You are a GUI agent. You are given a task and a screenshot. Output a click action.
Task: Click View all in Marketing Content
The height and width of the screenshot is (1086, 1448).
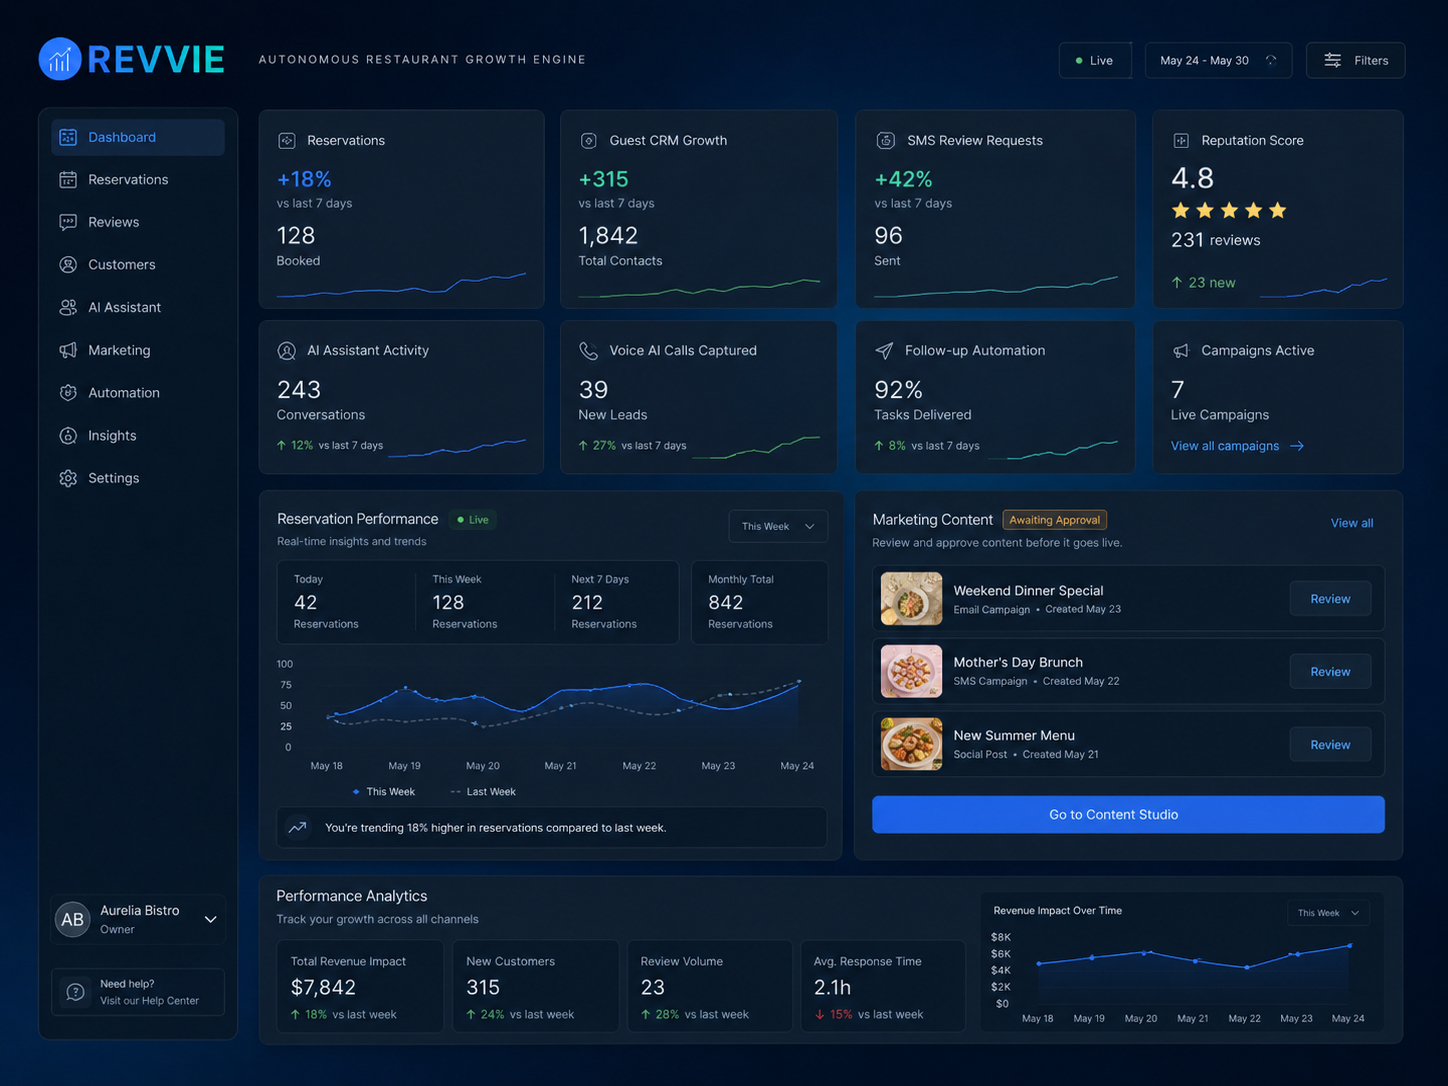1352,523
